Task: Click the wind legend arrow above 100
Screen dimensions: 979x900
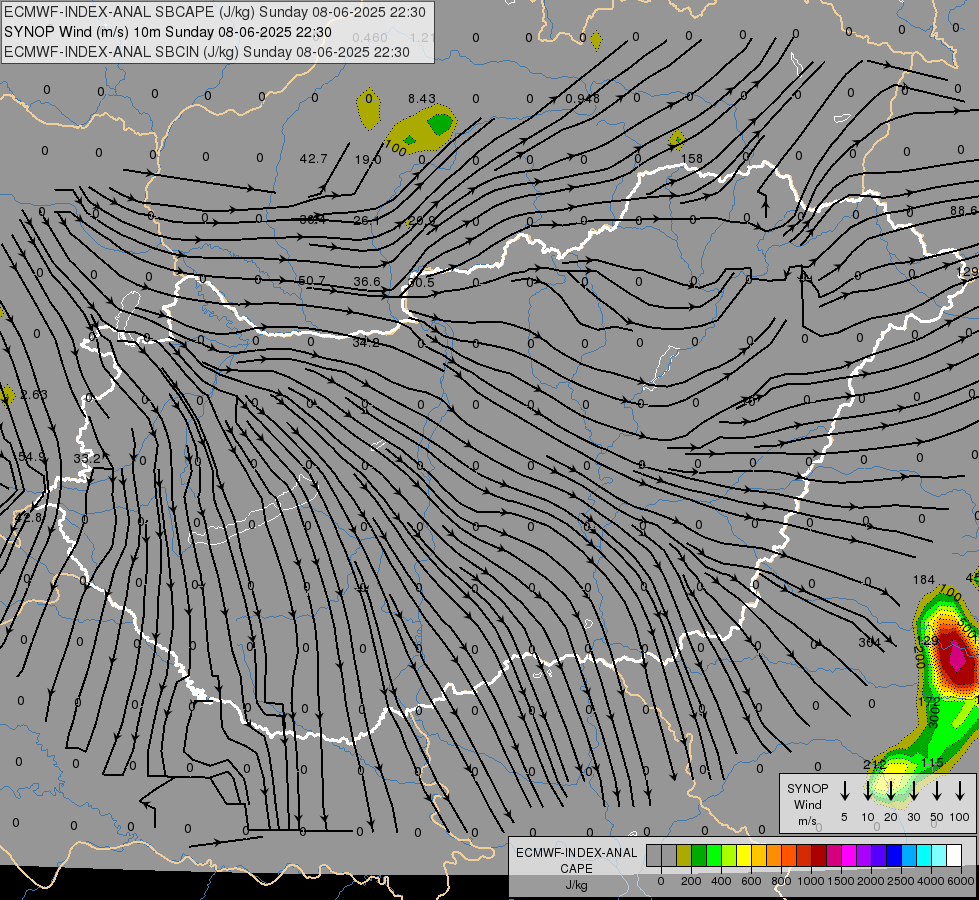Action: tap(960, 791)
